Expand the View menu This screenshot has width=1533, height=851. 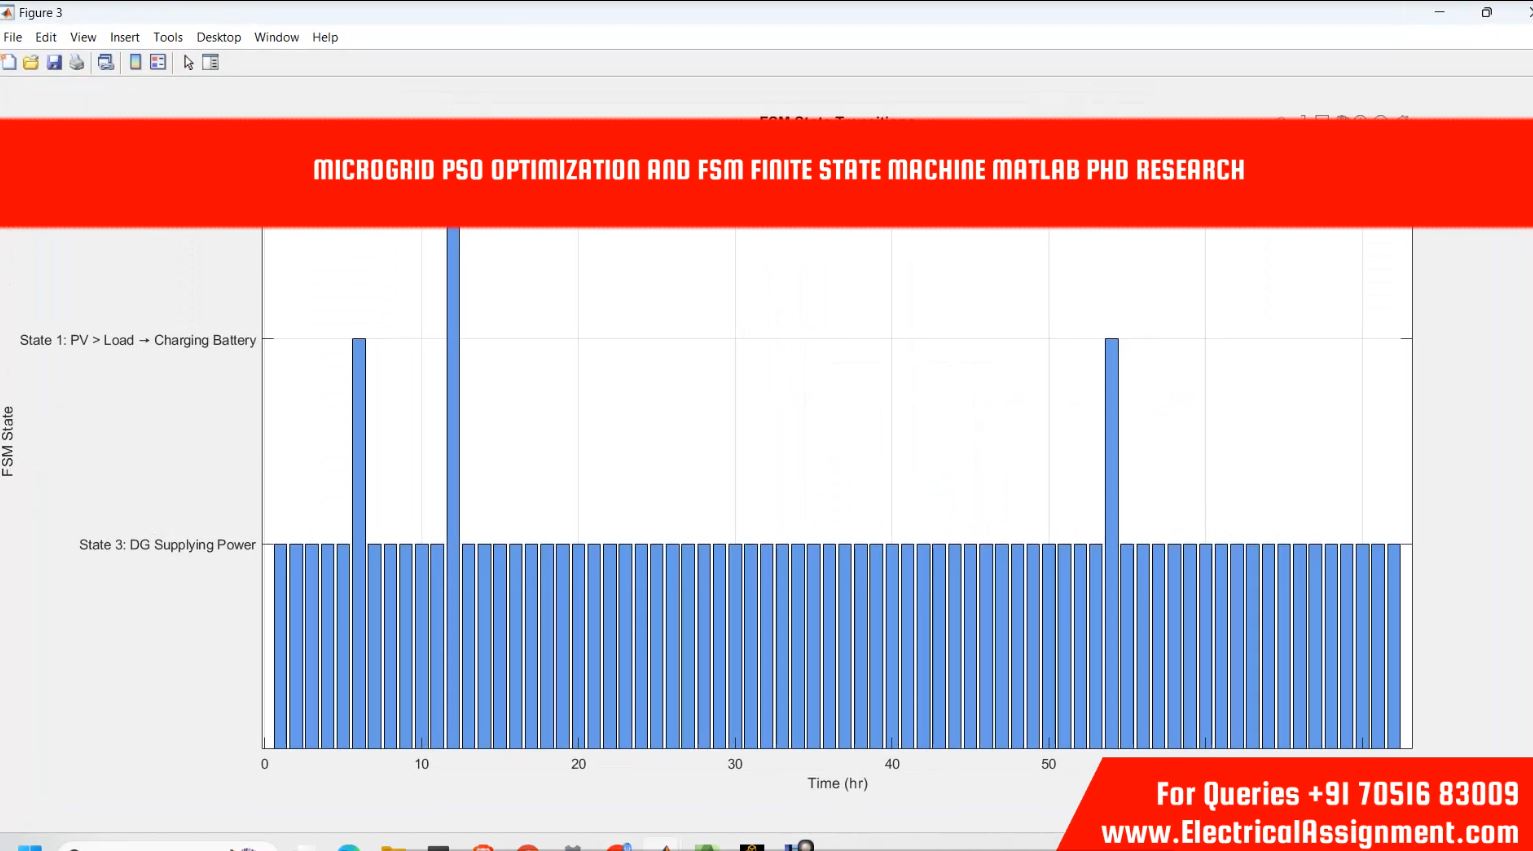click(x=83, y=37)
